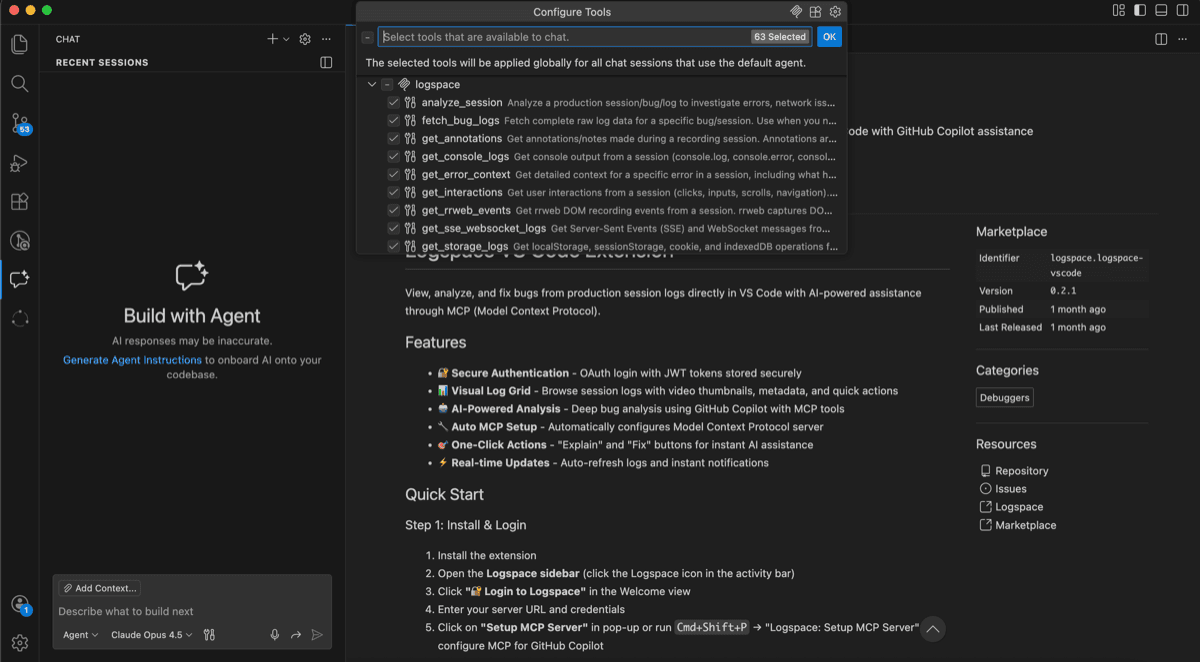Click the Add Context button
This screenshot has height=662, width=1200.
coord(99,588)
